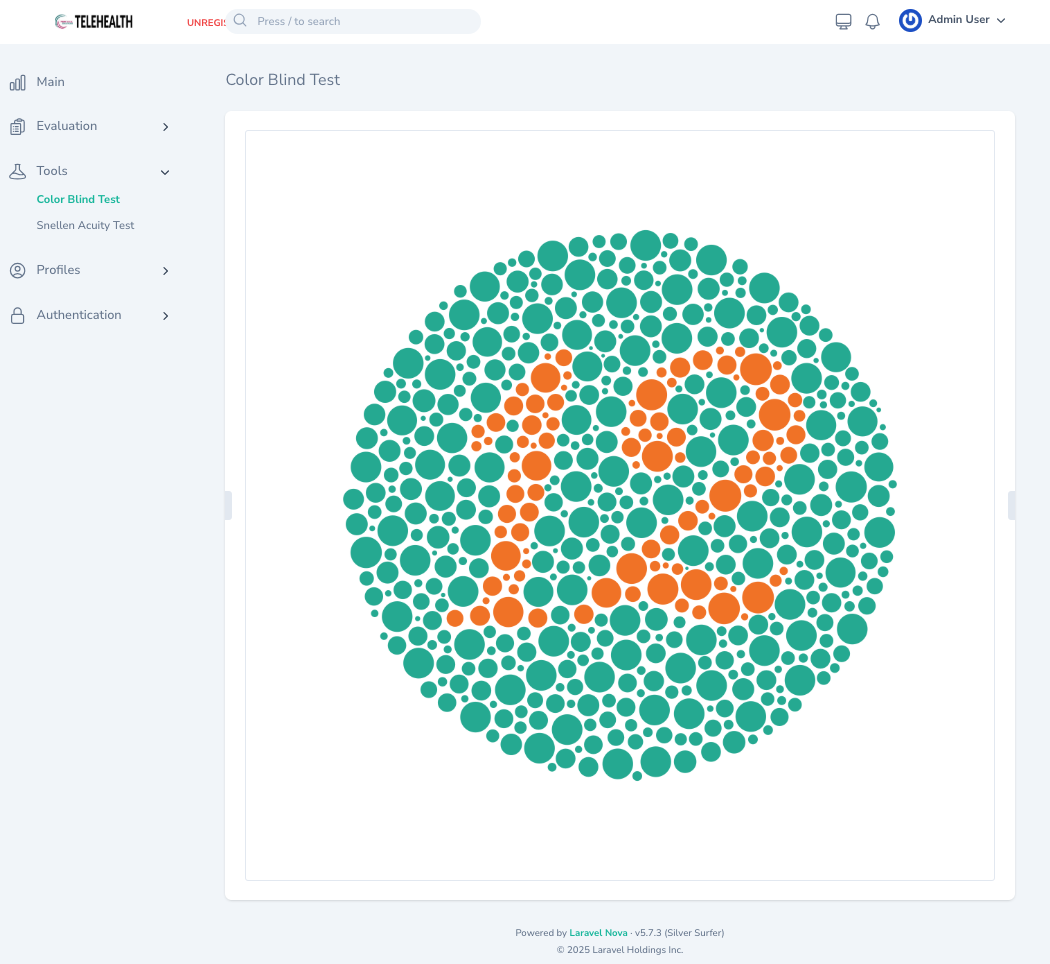Expand the Profiles section chevron
1050x964 pixels.
tap(166, 271)
